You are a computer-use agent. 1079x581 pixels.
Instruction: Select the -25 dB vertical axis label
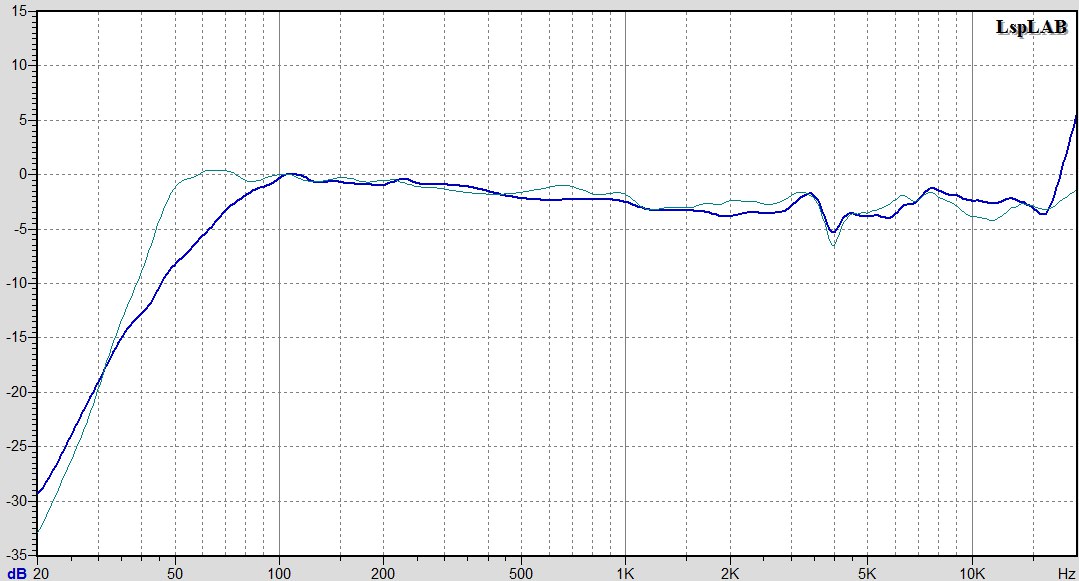pos(17,447)
